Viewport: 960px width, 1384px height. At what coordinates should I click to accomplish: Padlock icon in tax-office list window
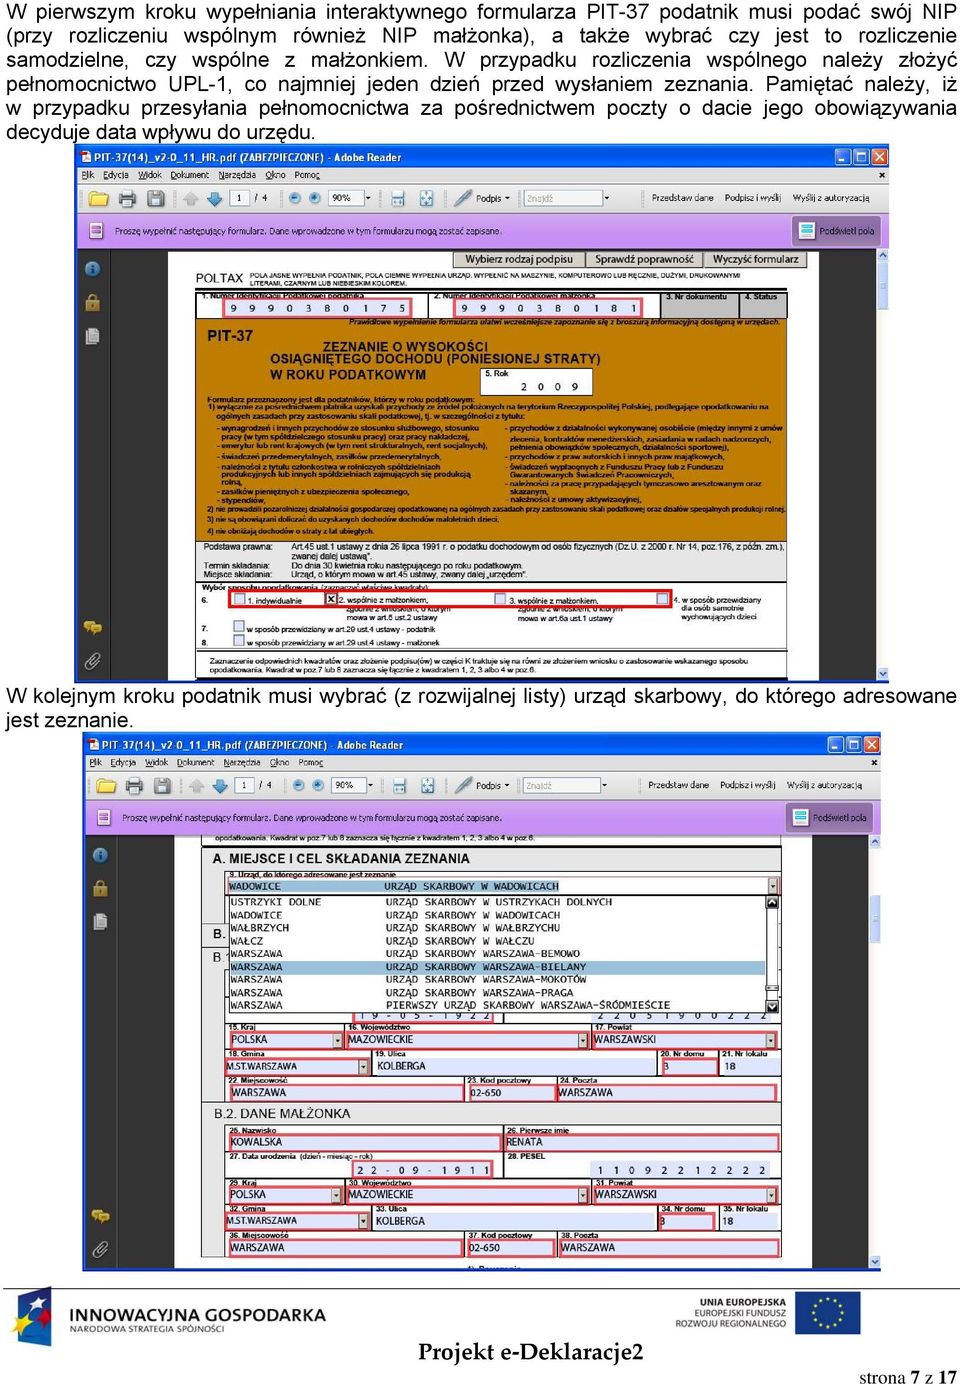coord(100,888)
